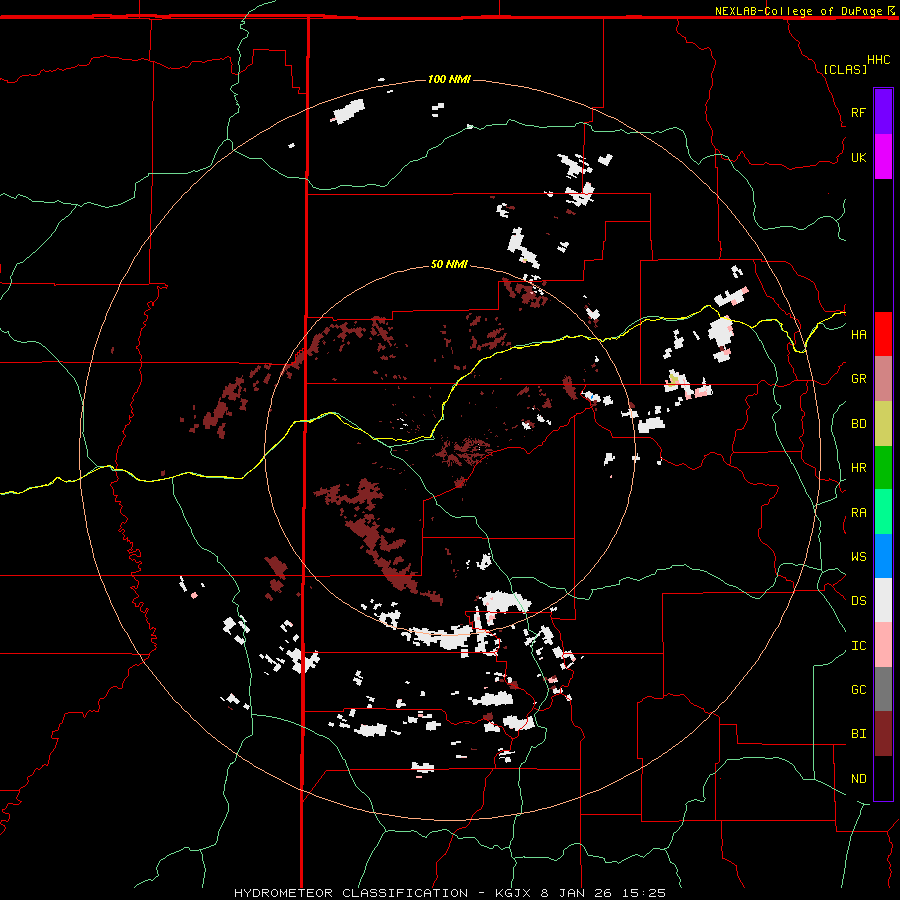The image size is (900, 900).
Task: Click the HR legend label
Action: [858, 468]
